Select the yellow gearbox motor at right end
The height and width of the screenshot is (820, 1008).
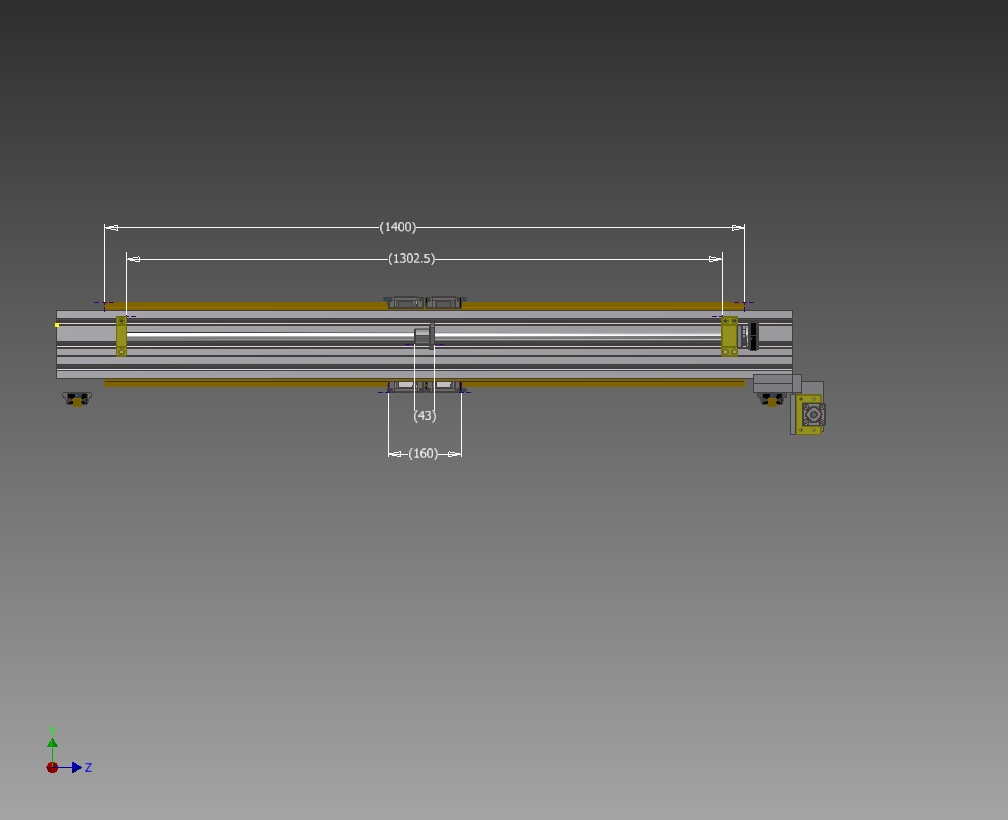812,414
